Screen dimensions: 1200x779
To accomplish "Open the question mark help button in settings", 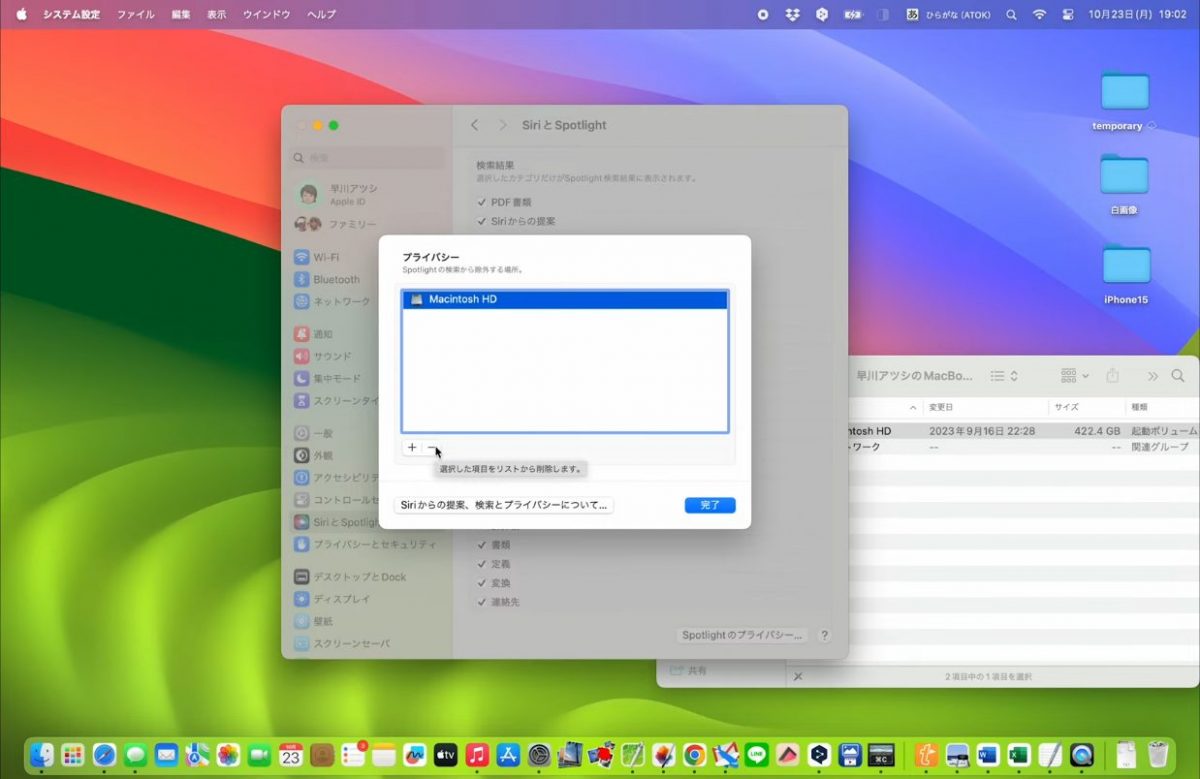I will [x=825, y=635].
